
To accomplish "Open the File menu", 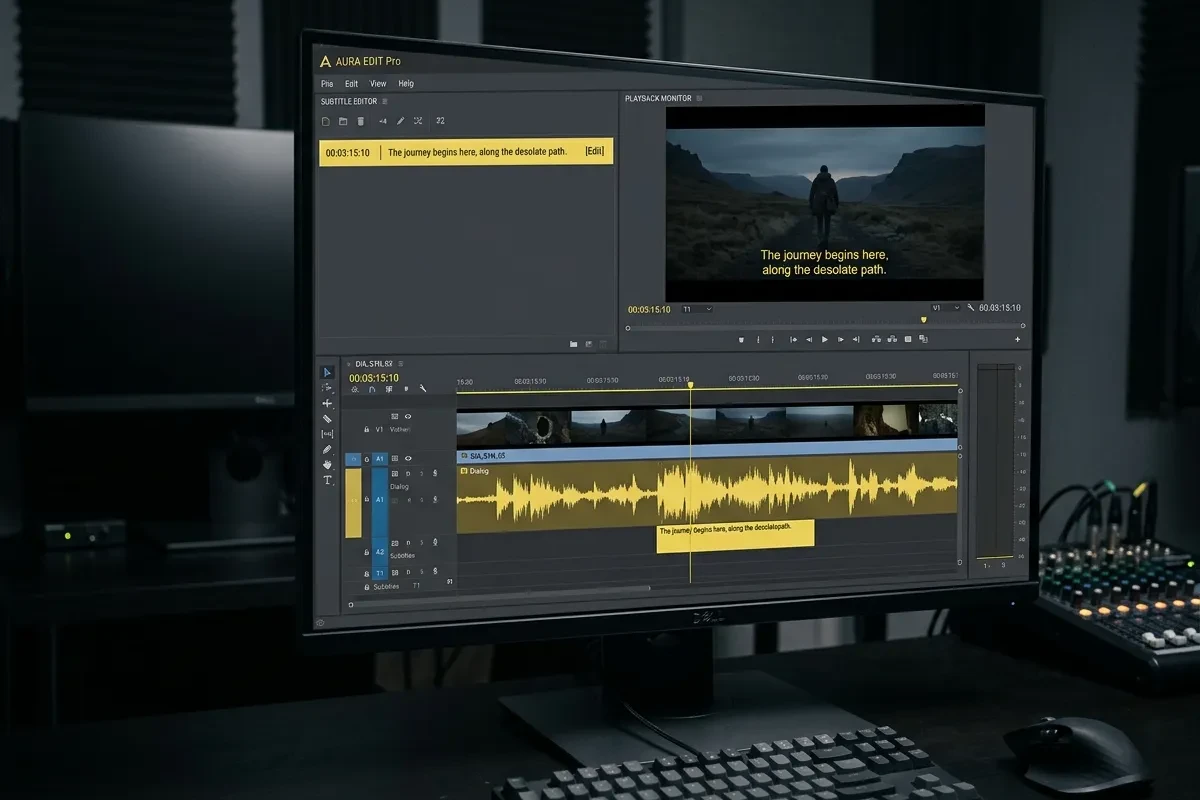I will [327, 84].
